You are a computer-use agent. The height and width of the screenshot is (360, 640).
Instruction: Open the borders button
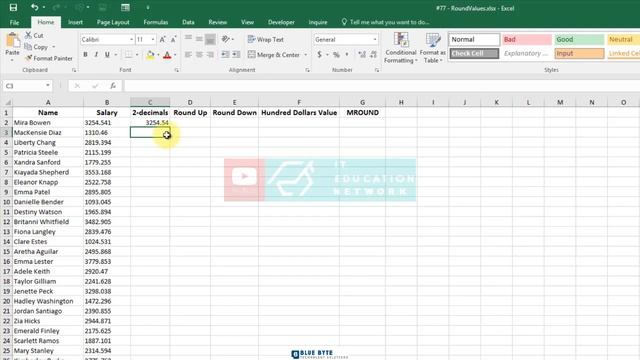(129, 55)
